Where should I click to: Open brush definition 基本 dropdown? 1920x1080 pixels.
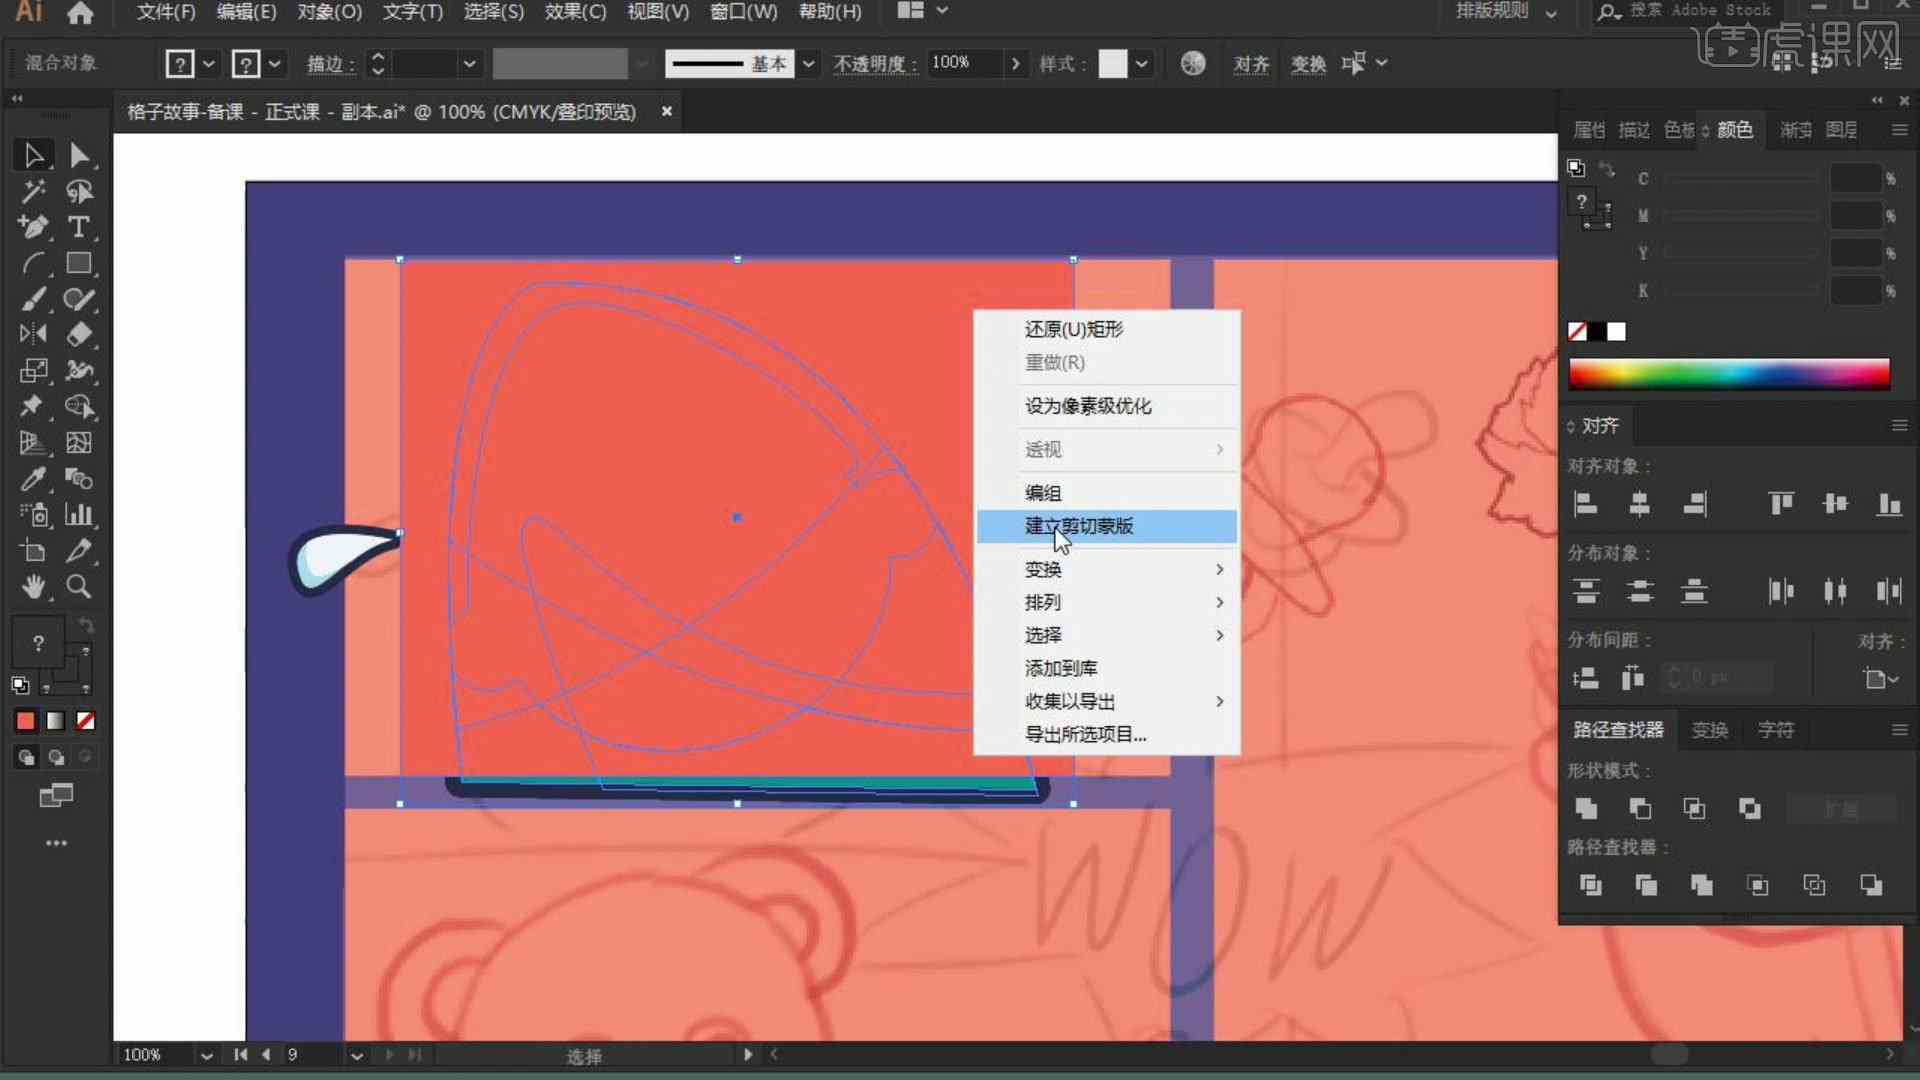click(808, 64)
